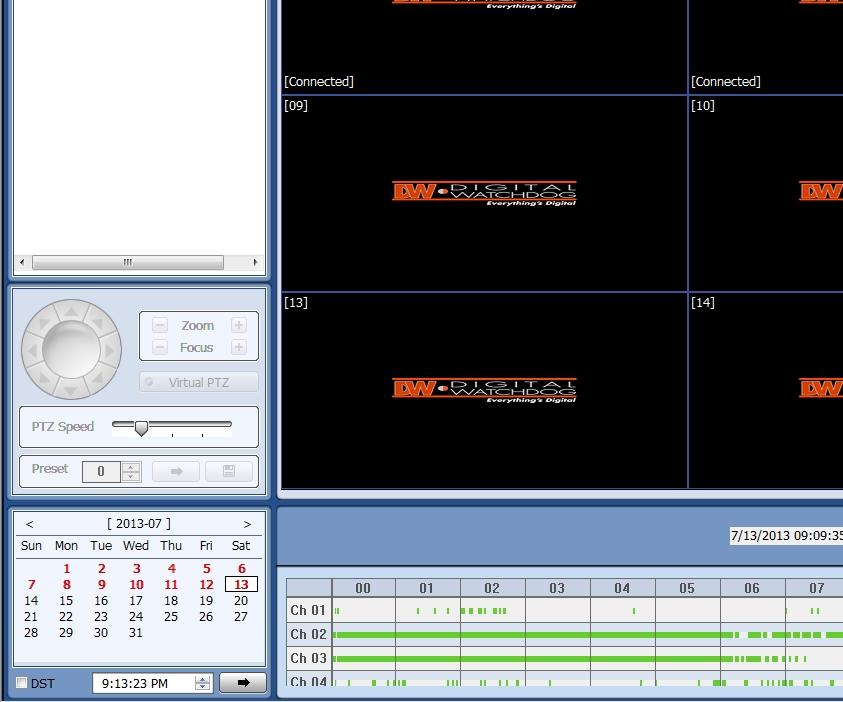
Task: Decrease the Preset number with down stepper
Action: (x=131, y=477)
